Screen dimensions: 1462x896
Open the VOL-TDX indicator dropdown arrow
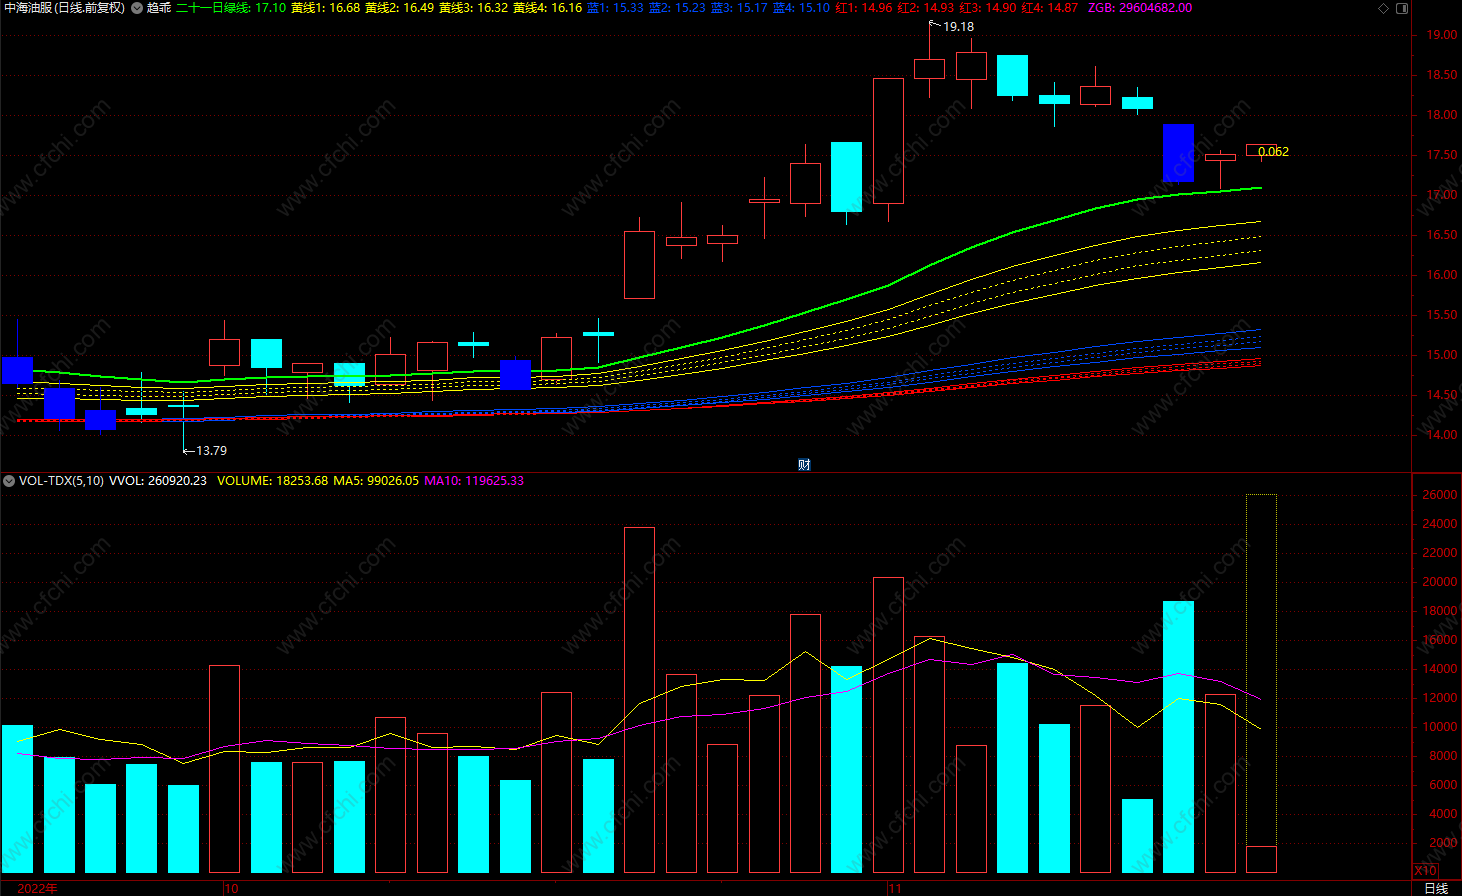coord(9,481)
